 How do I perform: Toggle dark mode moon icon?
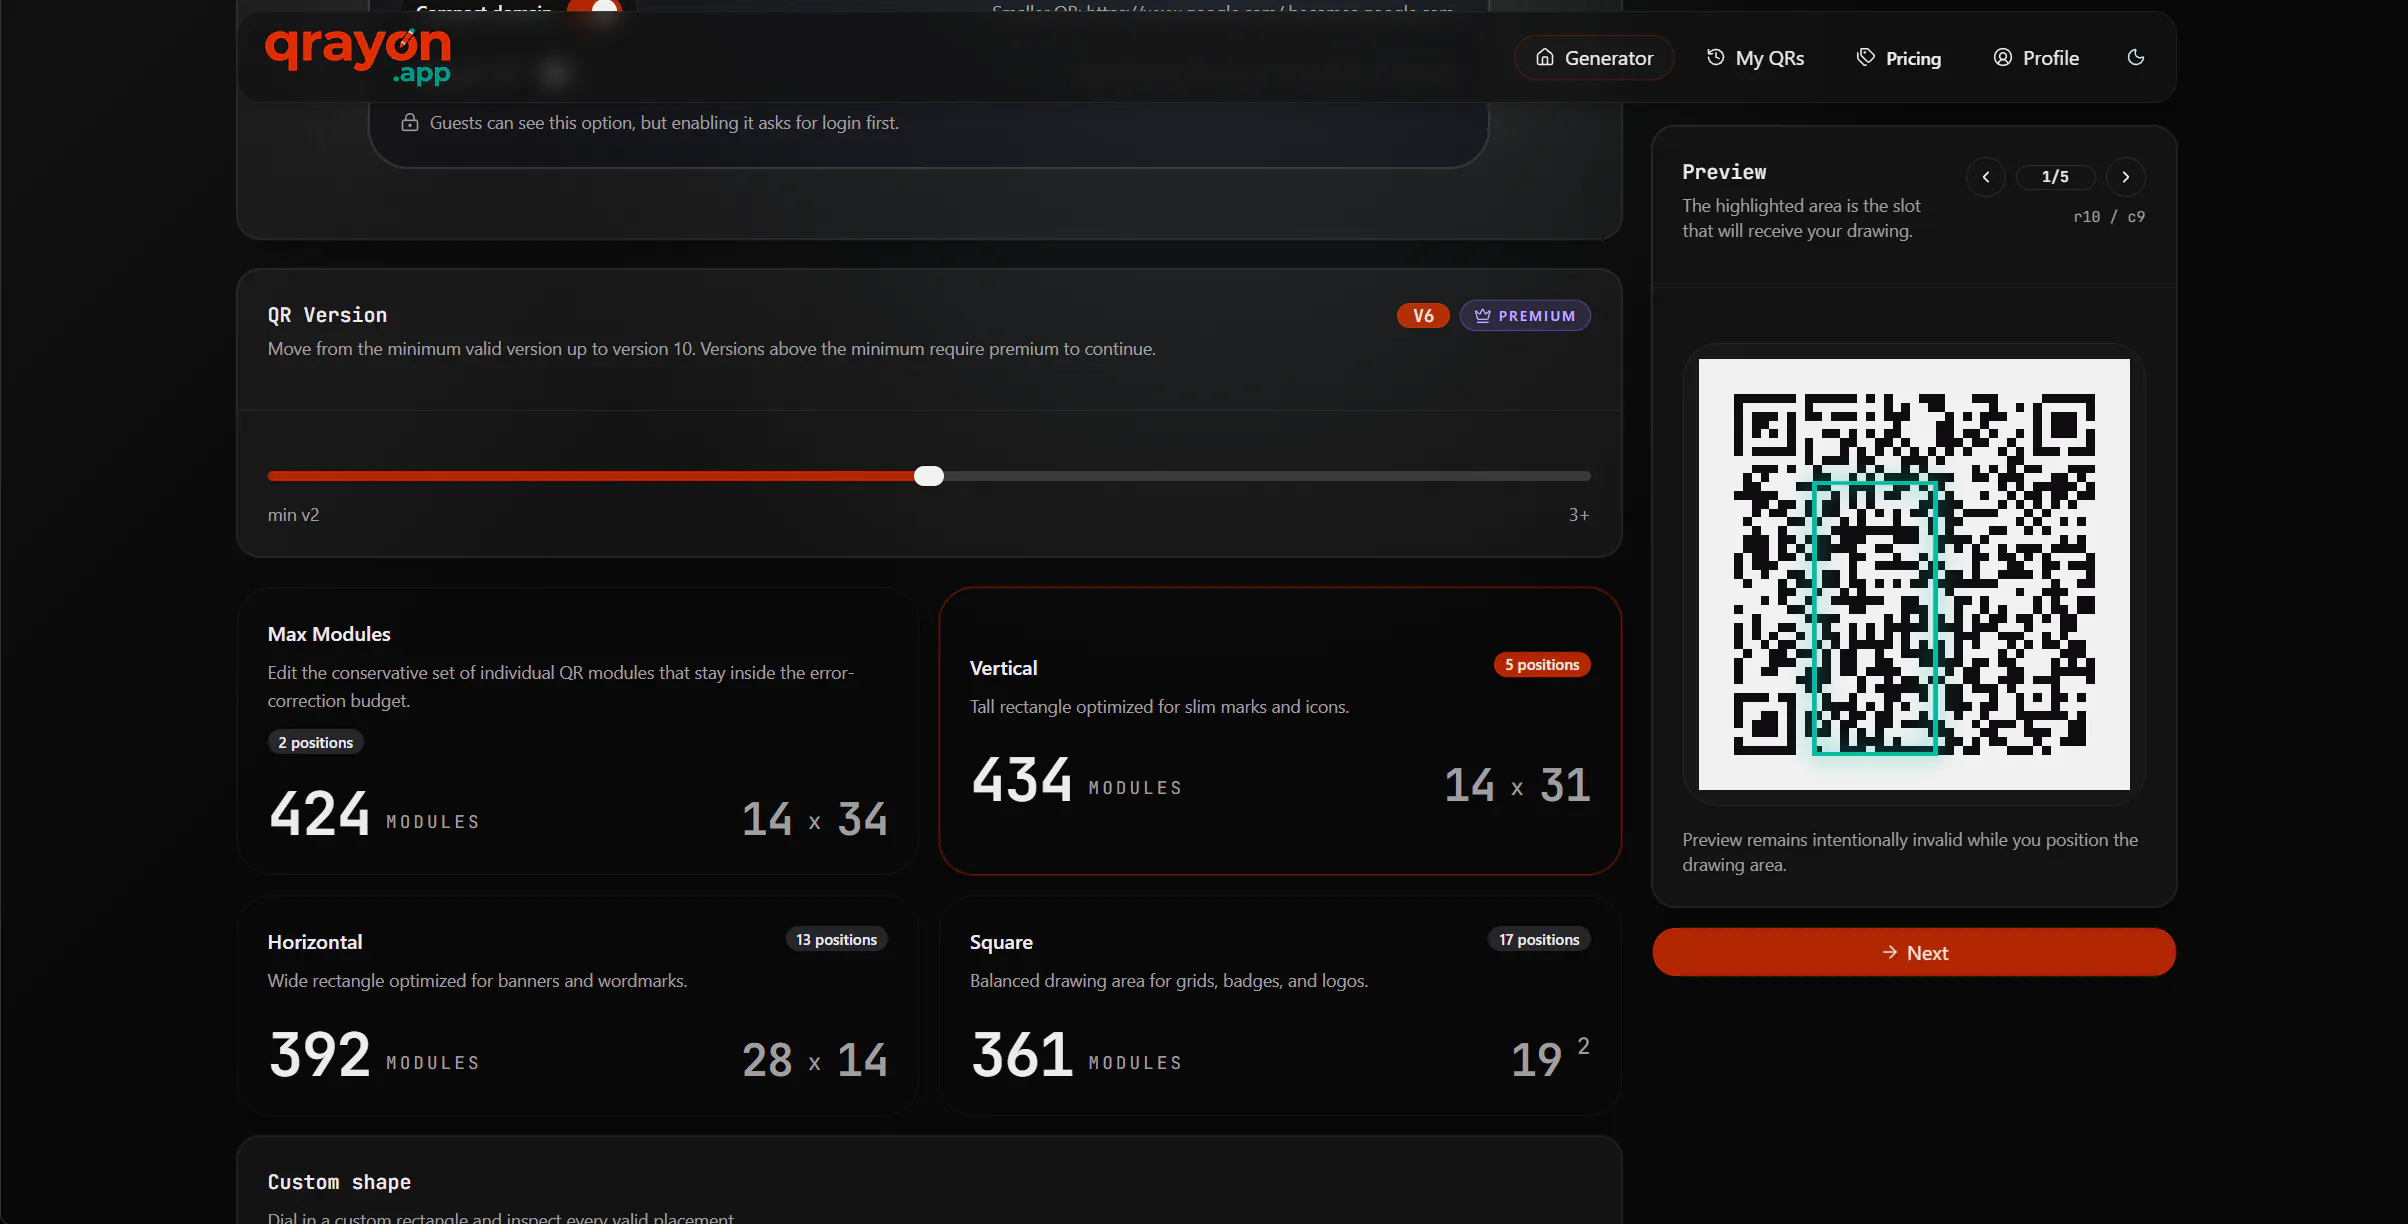coord(2136,57)
